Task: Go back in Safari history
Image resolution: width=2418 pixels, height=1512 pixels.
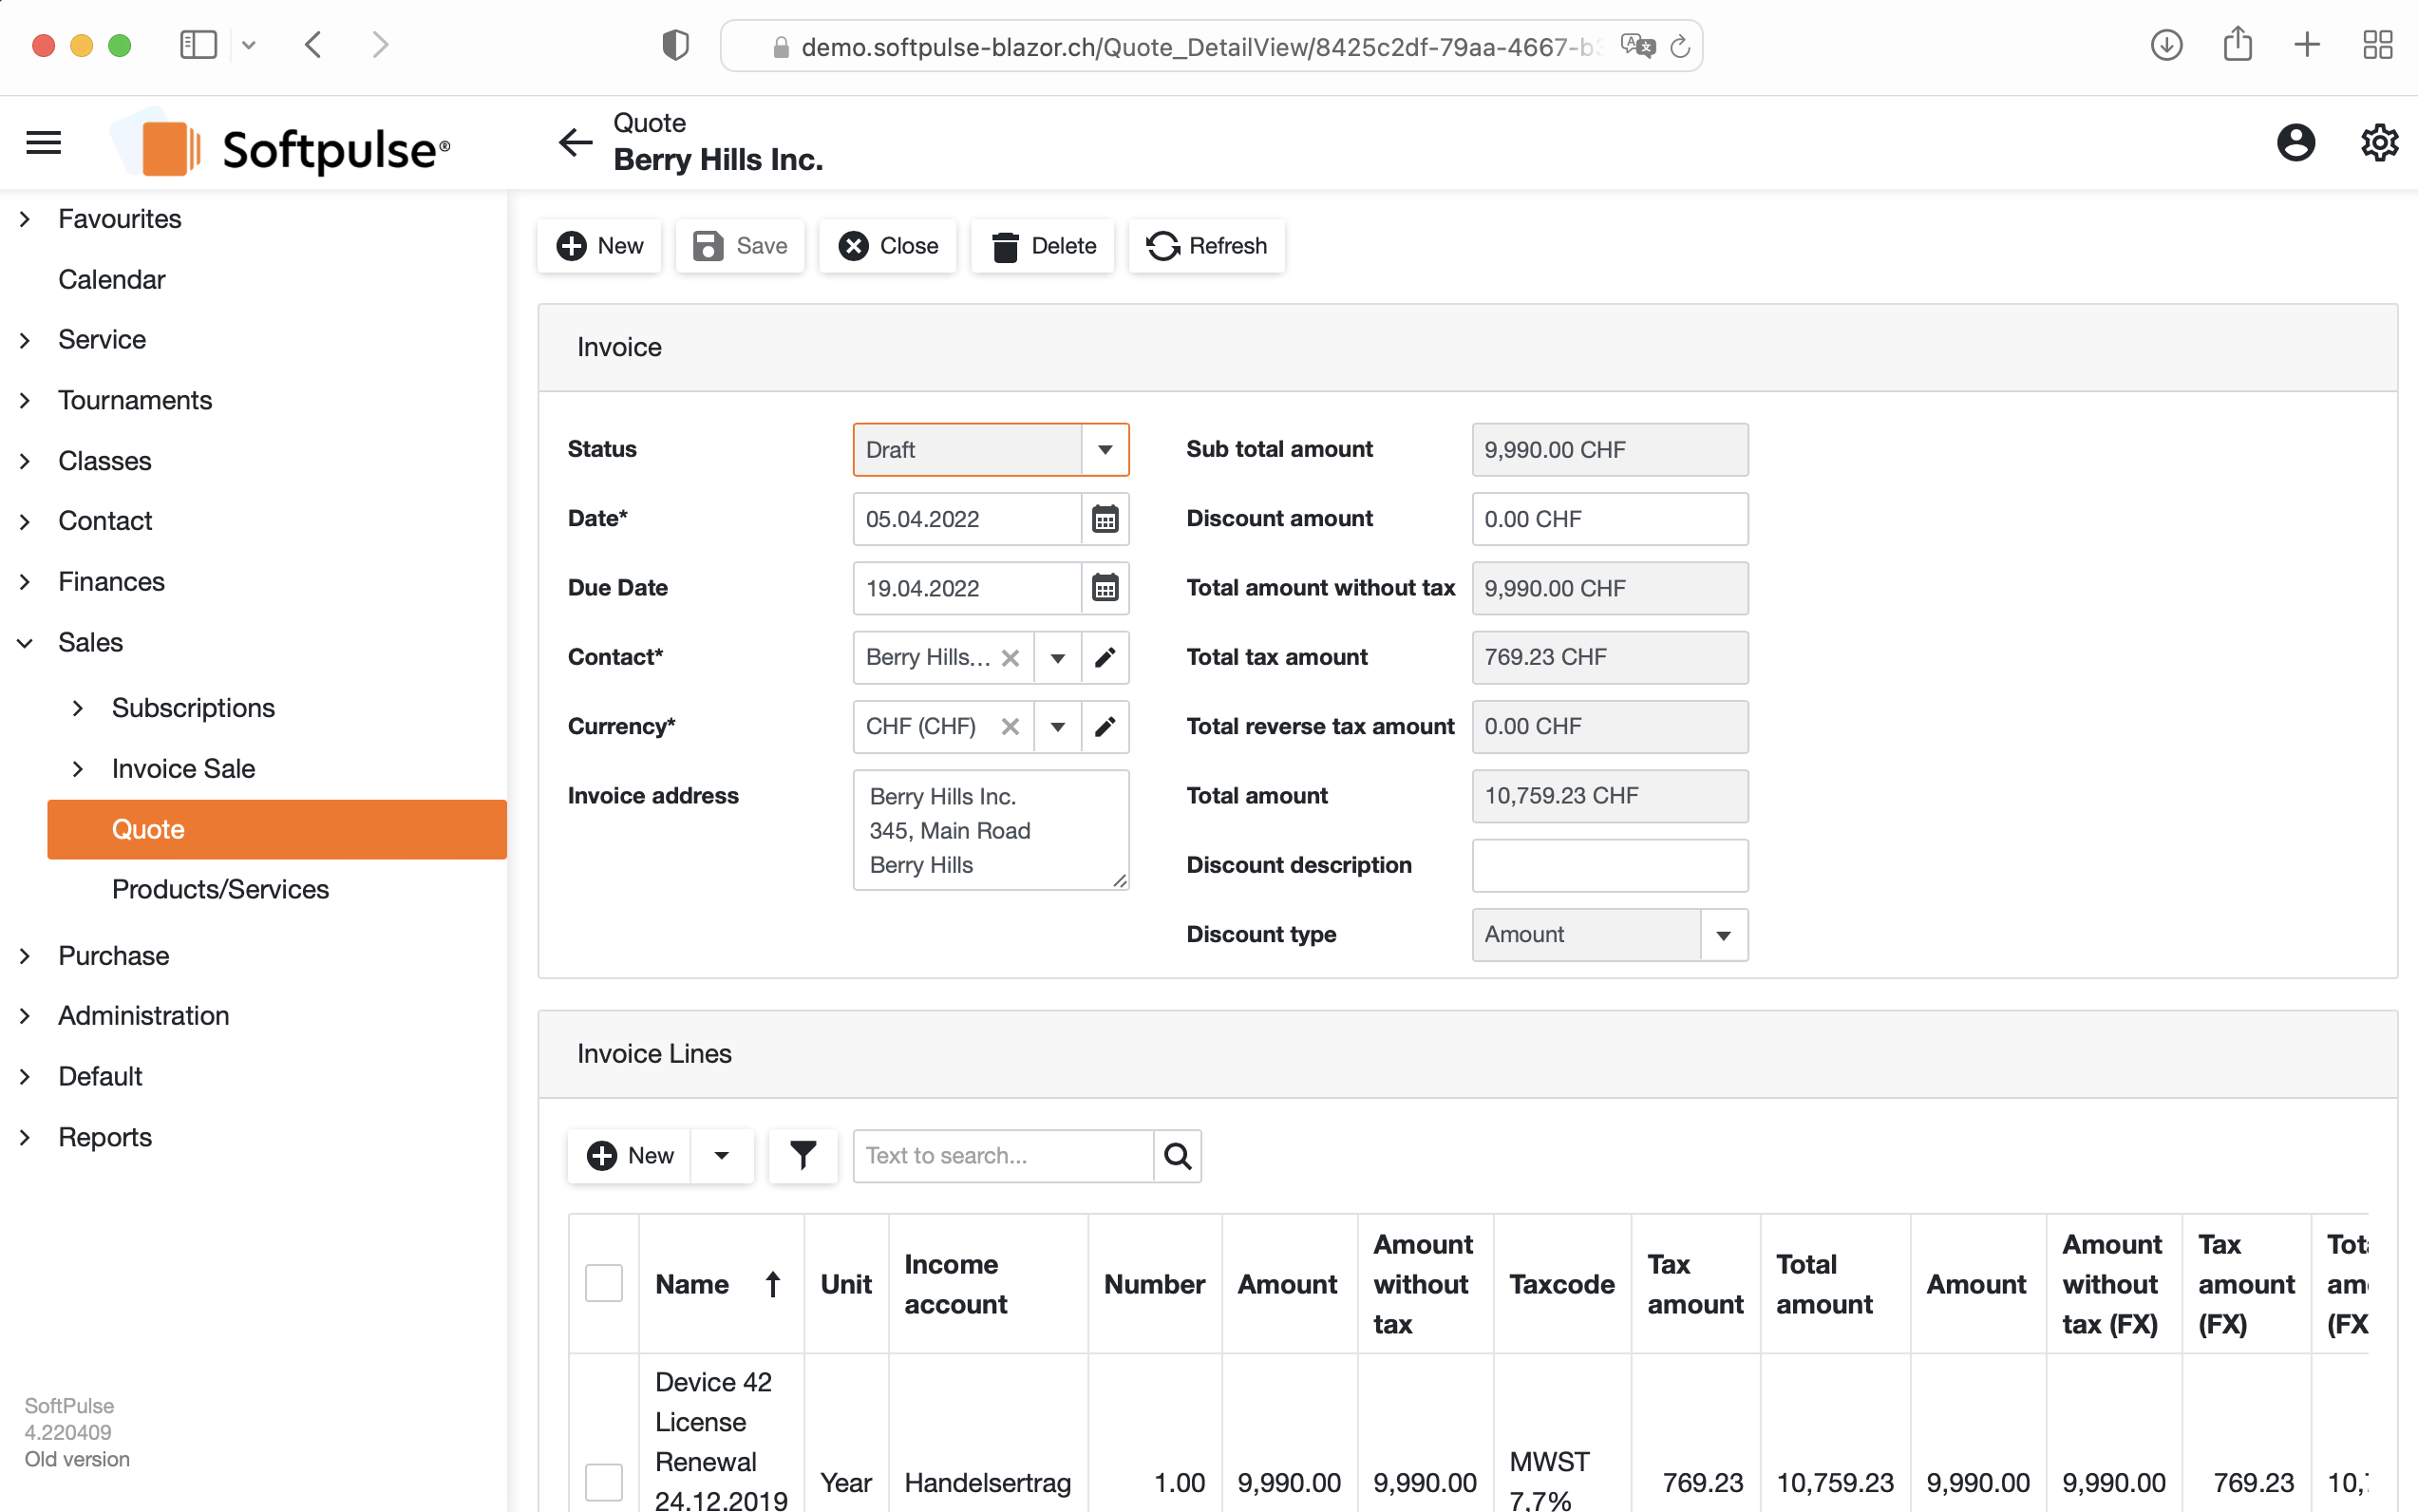Action: (x=313, y=45)
